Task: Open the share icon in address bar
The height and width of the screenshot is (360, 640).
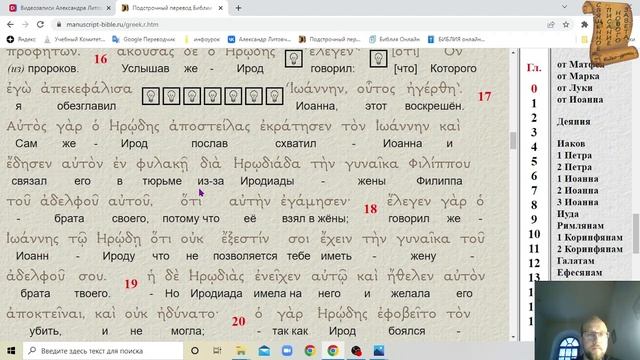Action: click(x=551, y=24)
